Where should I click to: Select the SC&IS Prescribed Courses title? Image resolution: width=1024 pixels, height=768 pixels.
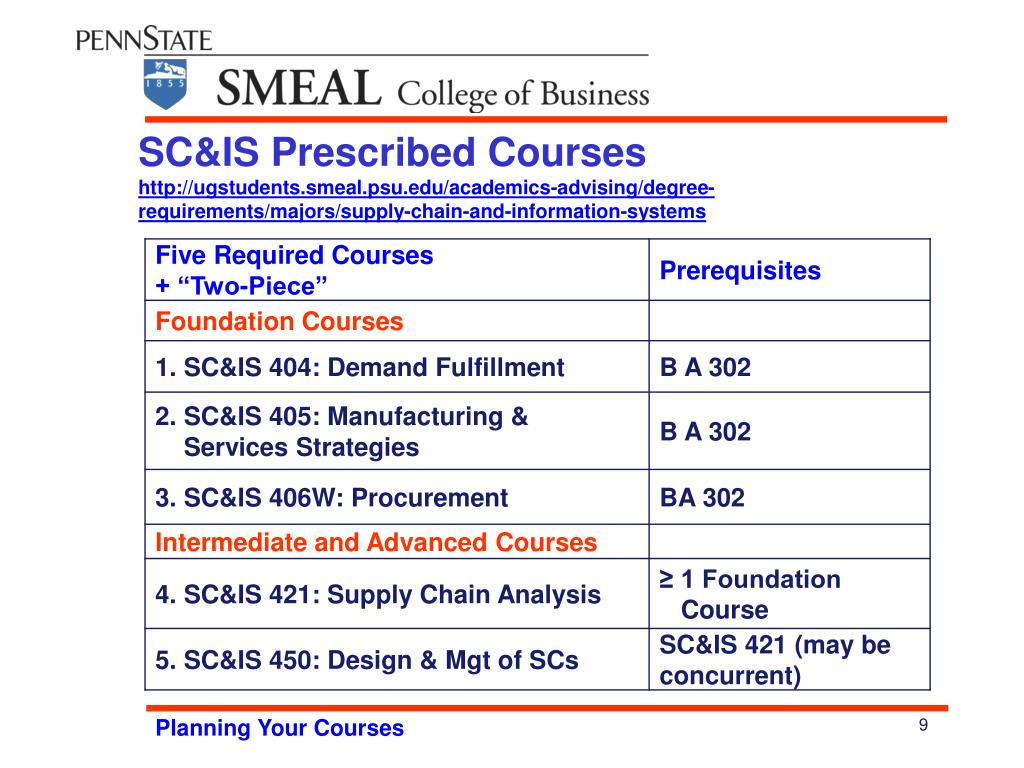click(392, 153)
